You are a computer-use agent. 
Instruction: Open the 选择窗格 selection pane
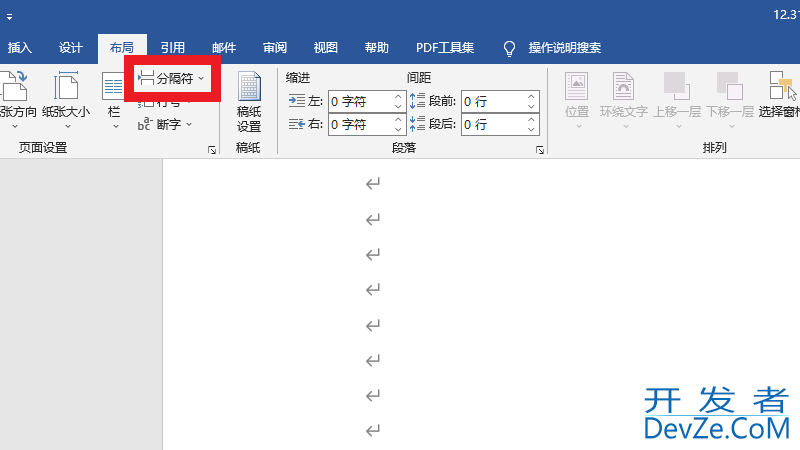pos(779,95)
